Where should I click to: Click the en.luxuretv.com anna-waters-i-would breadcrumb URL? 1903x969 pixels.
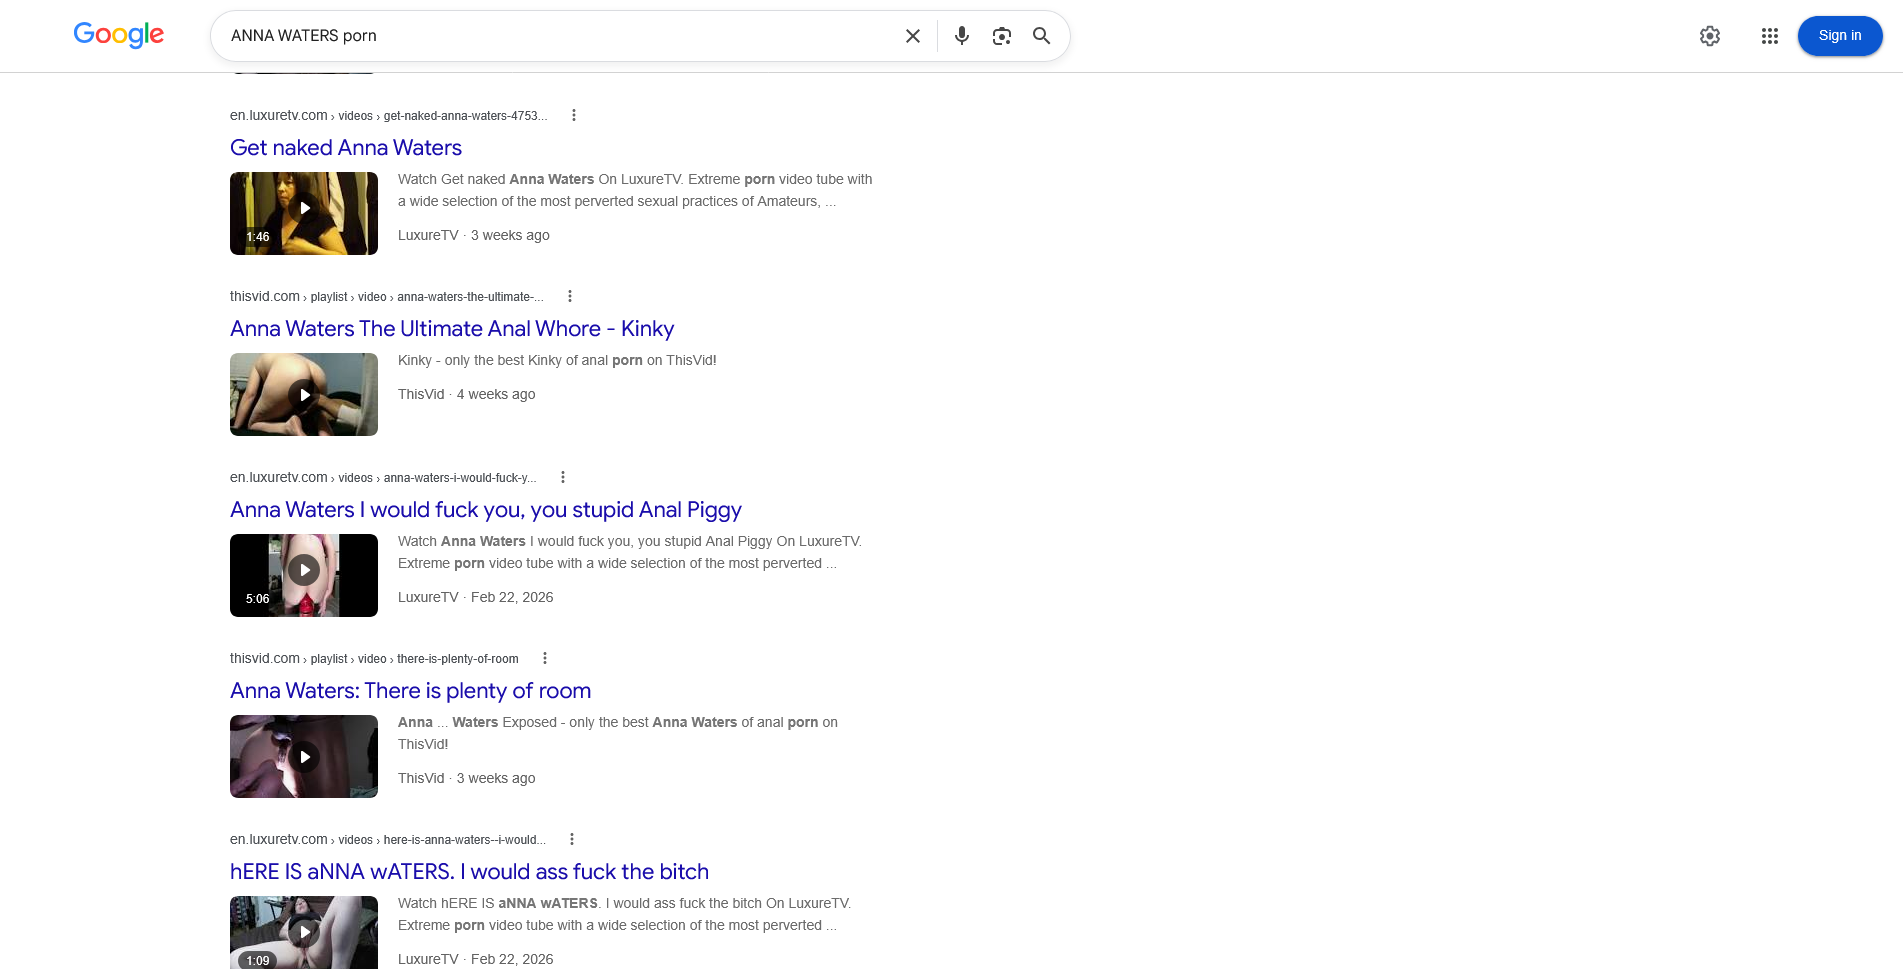click(383, 477)
